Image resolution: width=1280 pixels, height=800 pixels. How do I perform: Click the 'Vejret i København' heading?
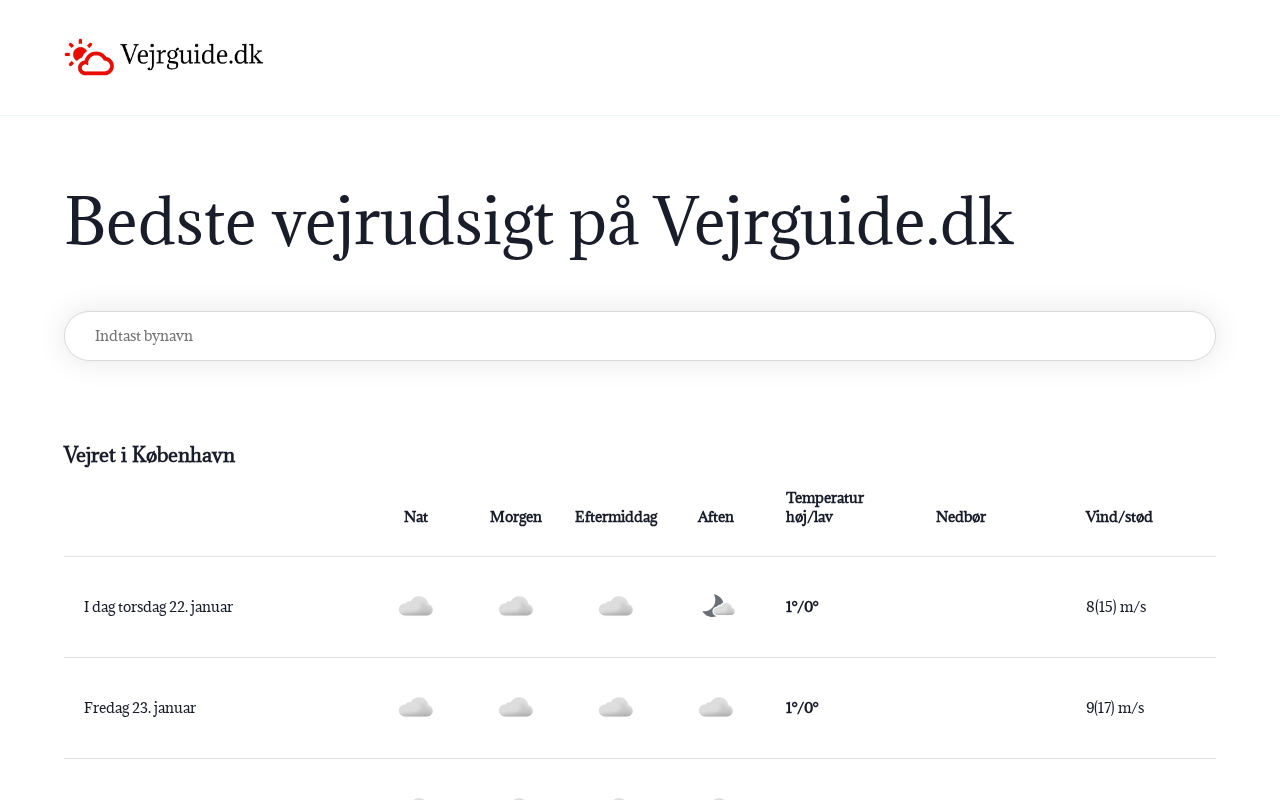pyautogui.click(x=149, y=455)
